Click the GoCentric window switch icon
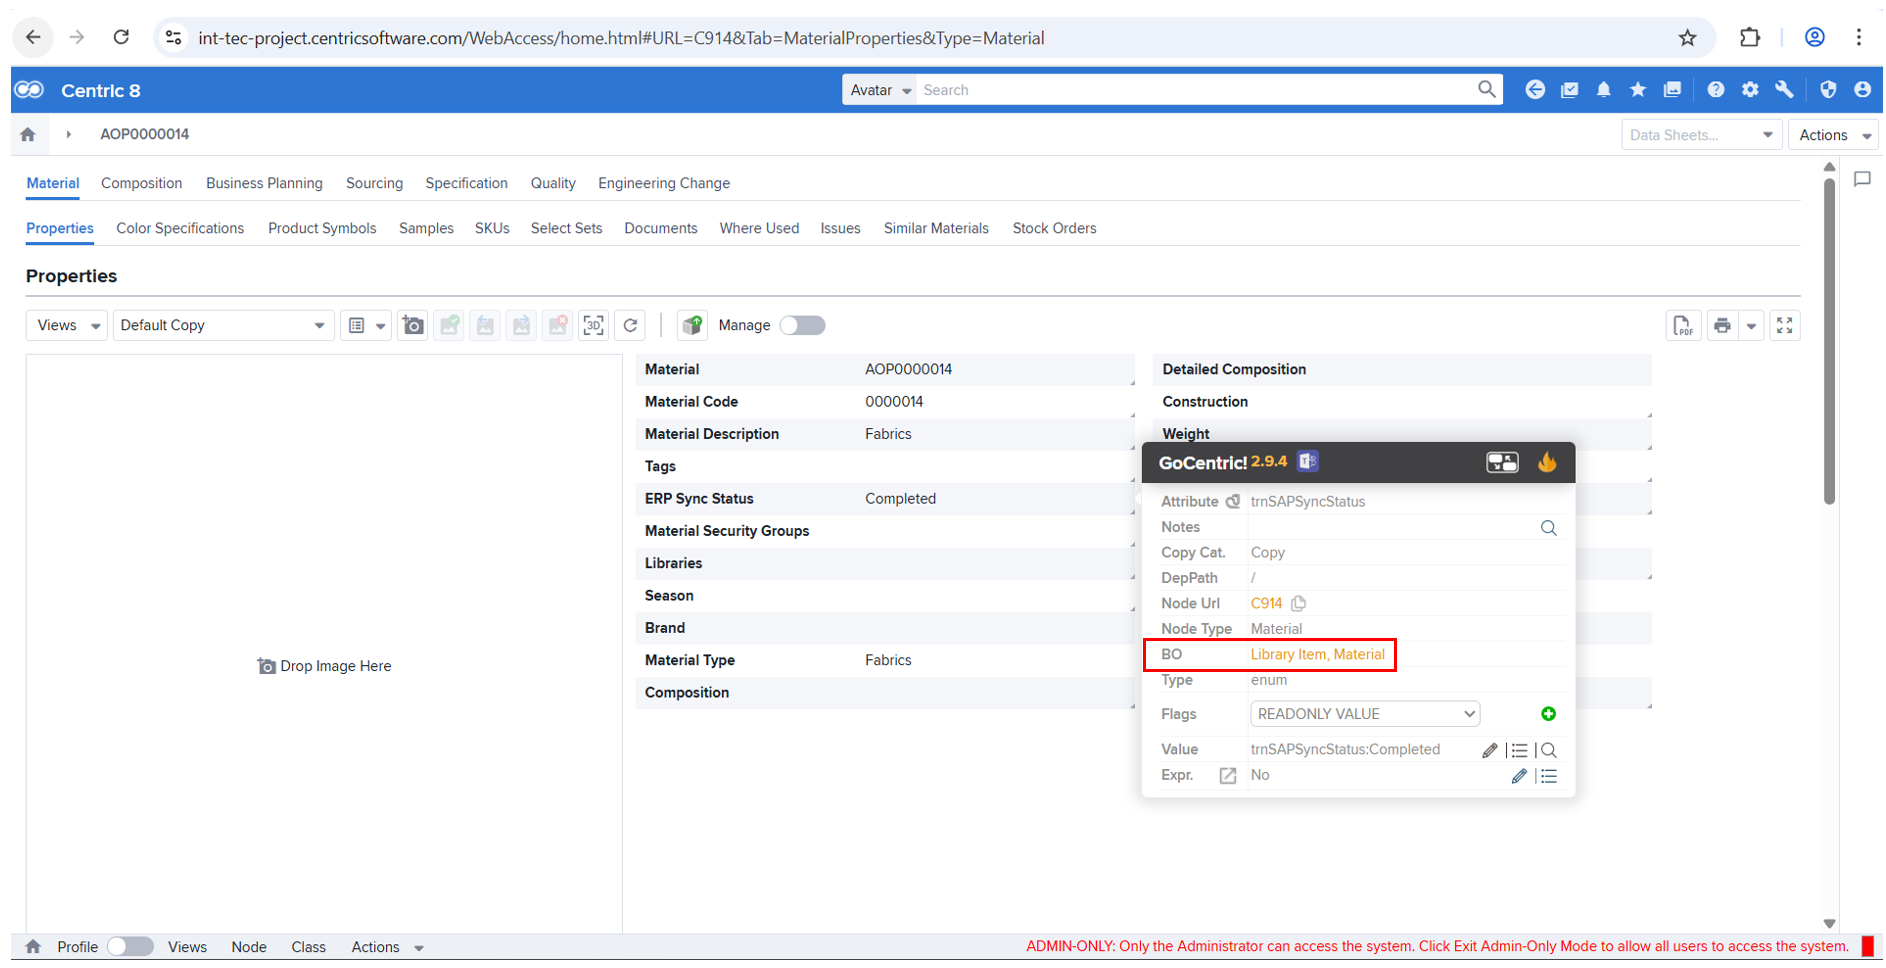The image size is (1886, 968). [x=1502, y=462]
